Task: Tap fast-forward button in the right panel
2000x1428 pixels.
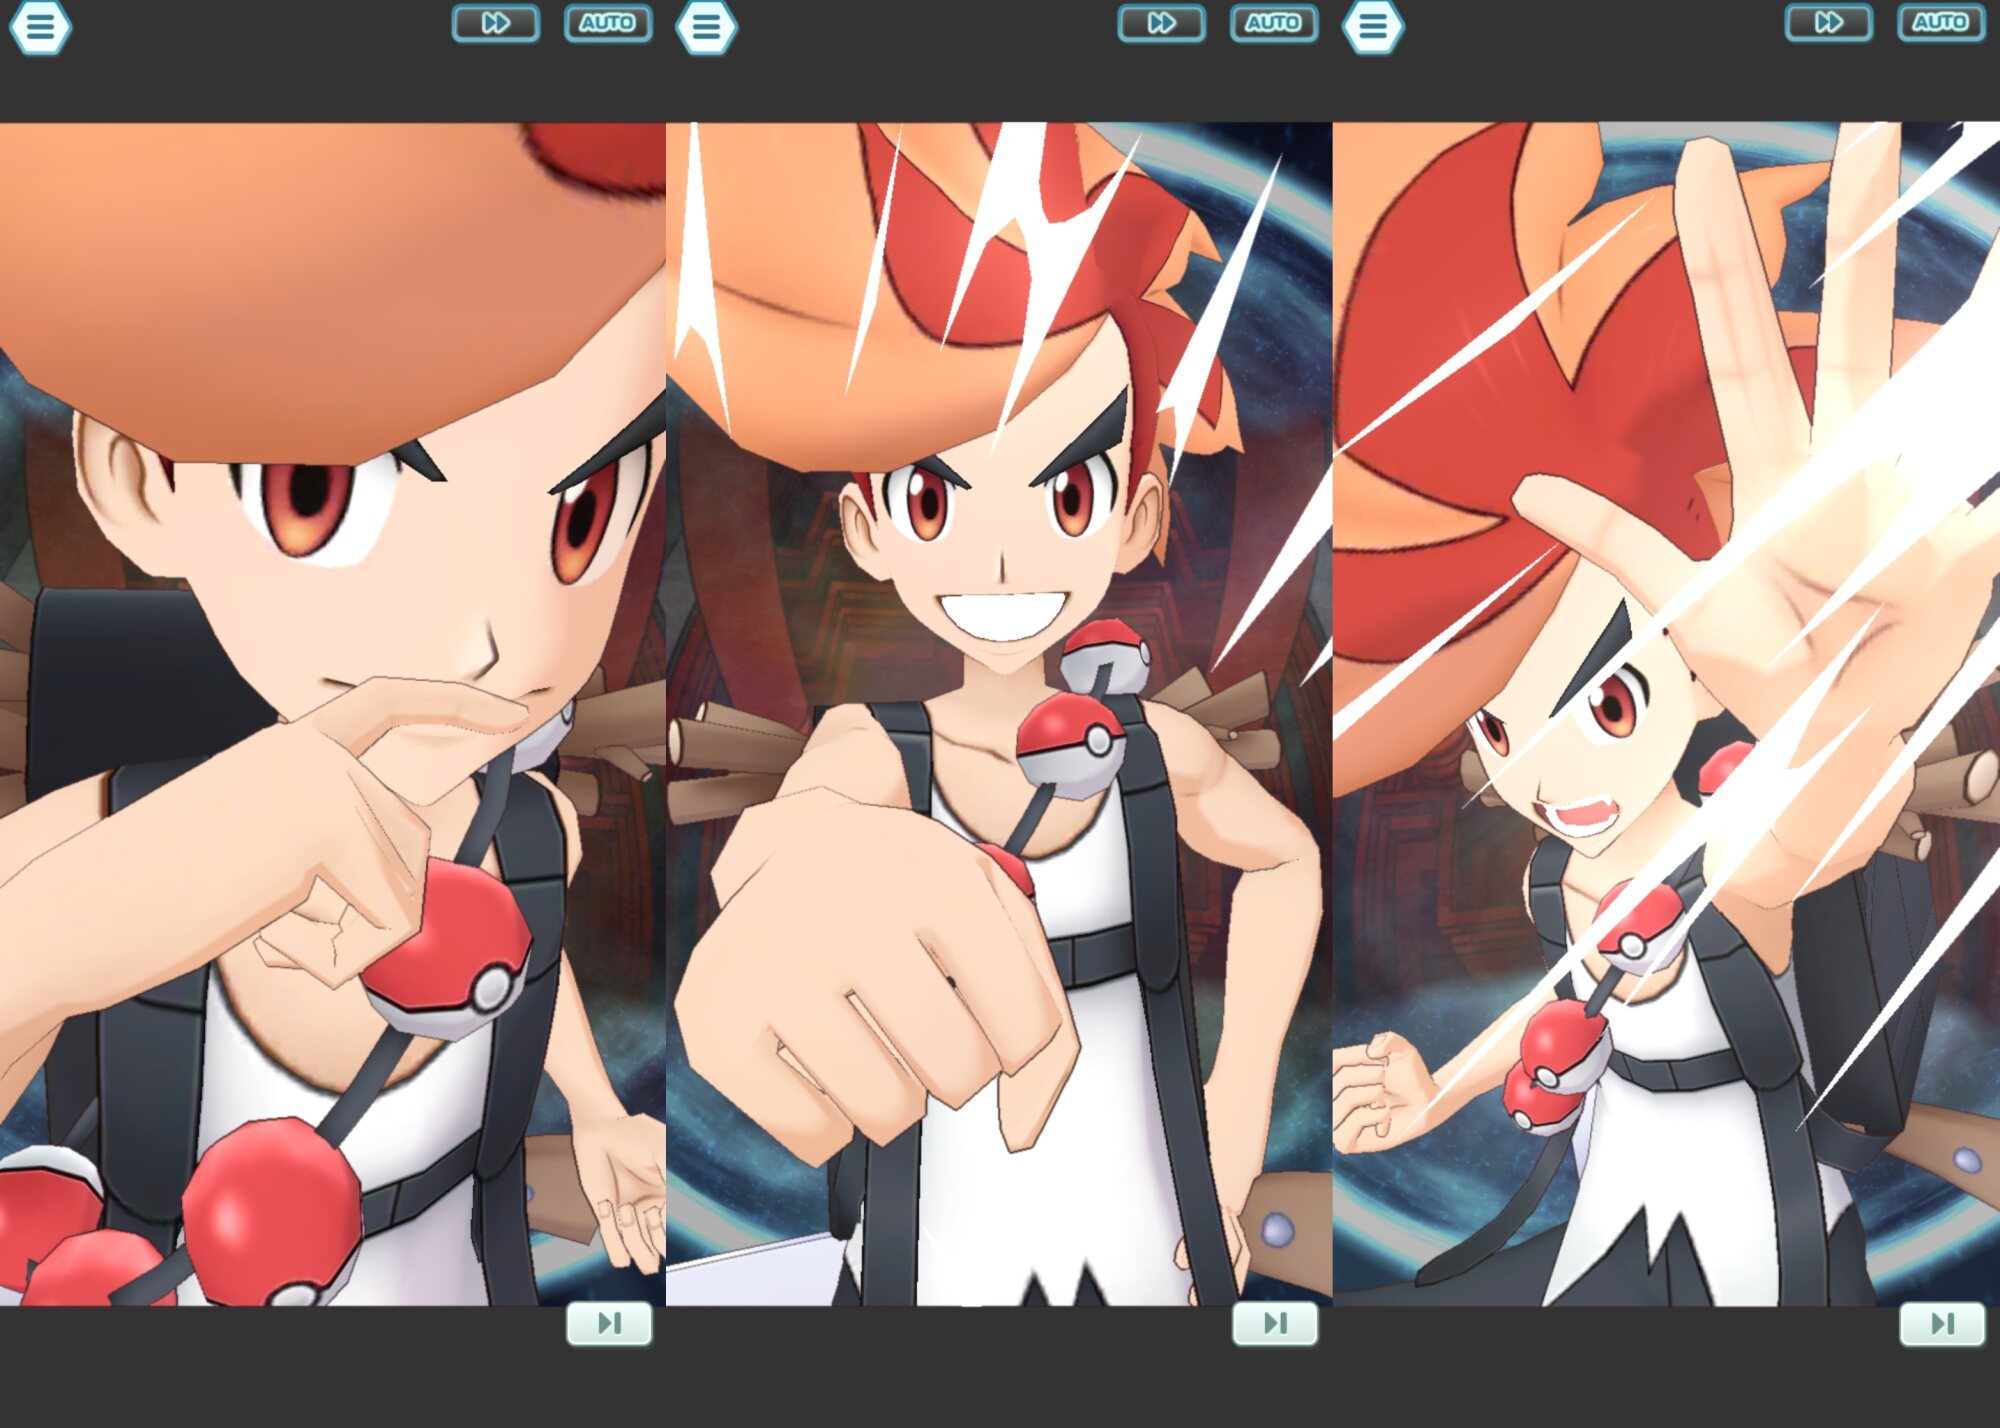Action: pos(1829,23)
